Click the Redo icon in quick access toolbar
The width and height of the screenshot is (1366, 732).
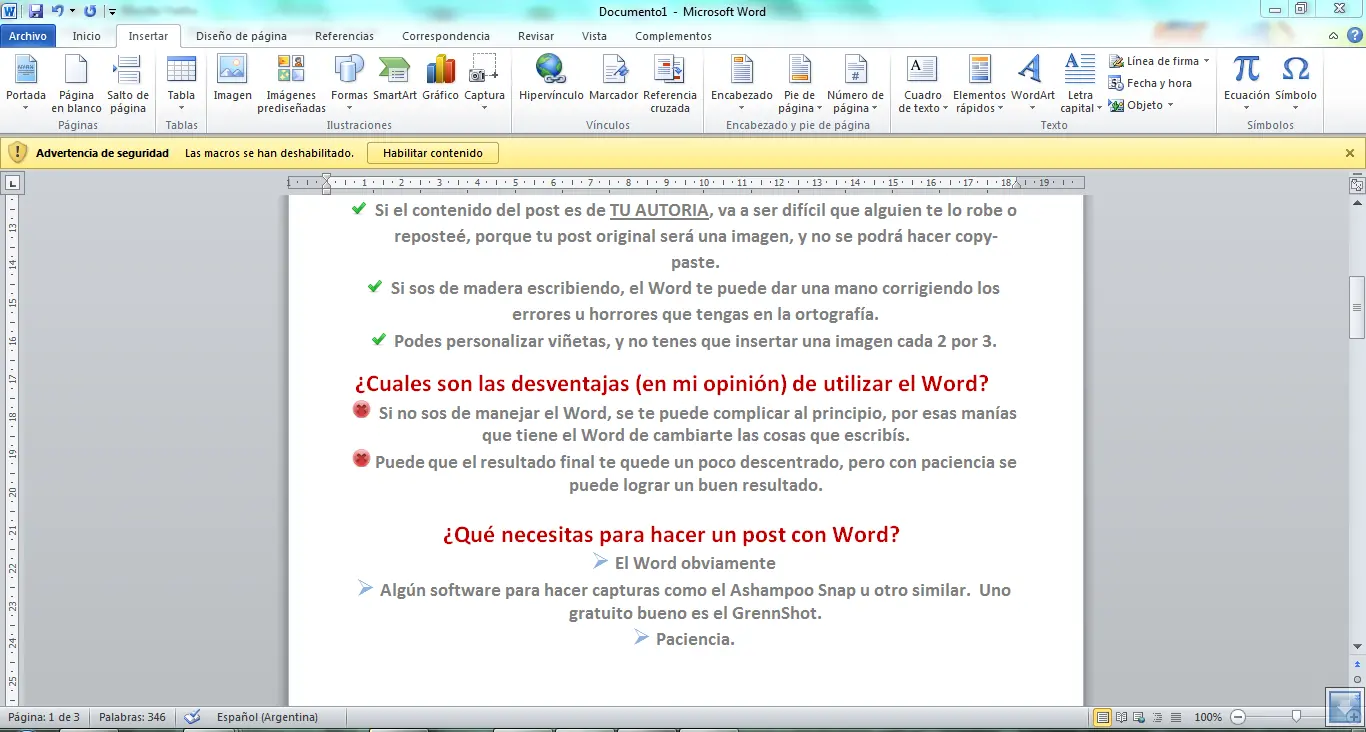tap(90, 11)
